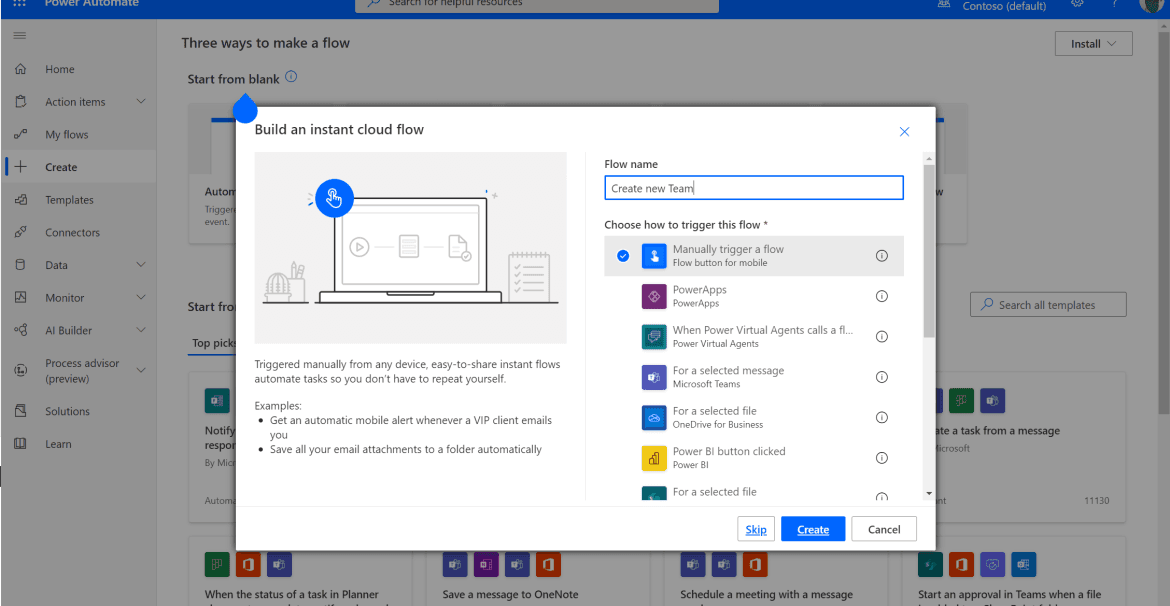Select Manually trigger a flow radio
This screenshot has width=1170, height=606.
click(x=623, y=256)
